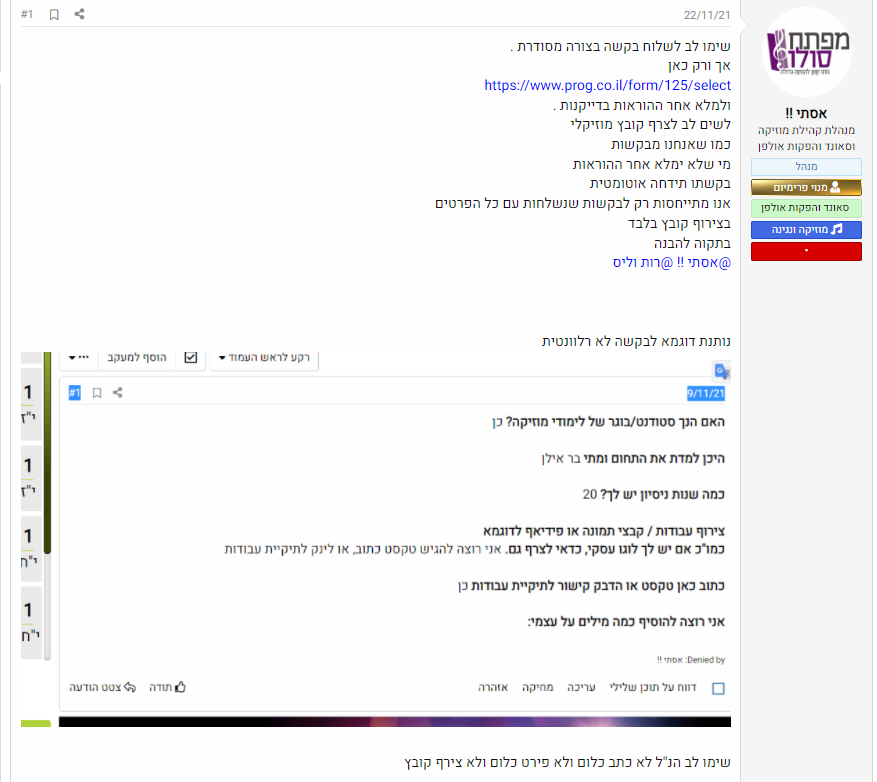Select הוסף למעקב from the toolbar
The width and height of the screenshot is (877, 782).
coord(140,357)
